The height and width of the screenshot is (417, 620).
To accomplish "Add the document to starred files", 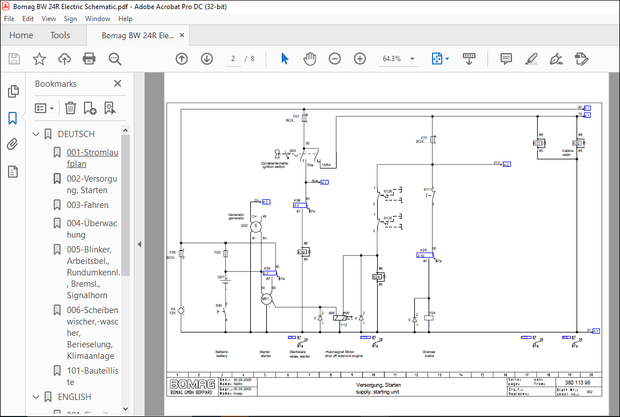I will tap(38, 59).
